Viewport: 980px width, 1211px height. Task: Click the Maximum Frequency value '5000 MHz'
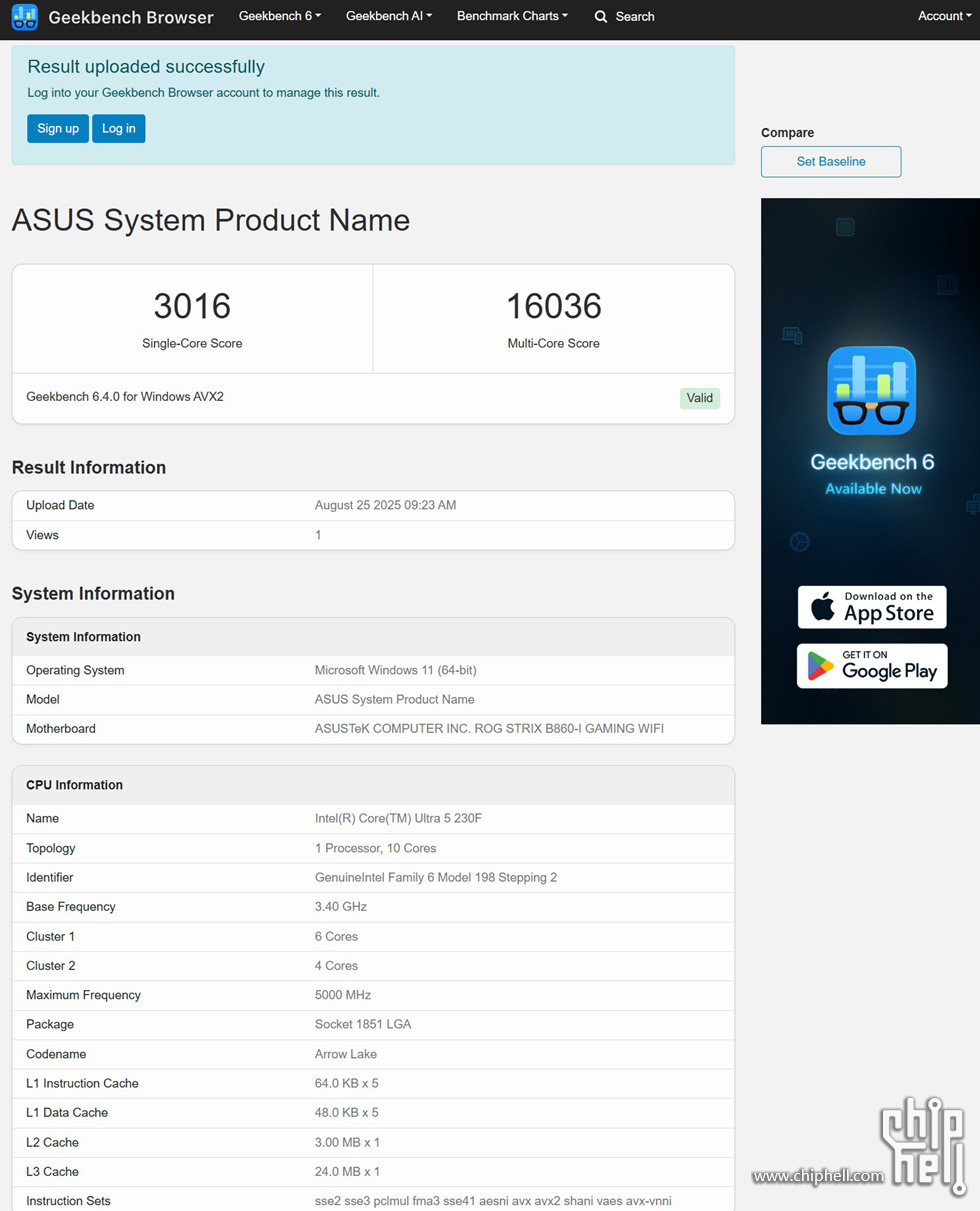coord(343,995)
